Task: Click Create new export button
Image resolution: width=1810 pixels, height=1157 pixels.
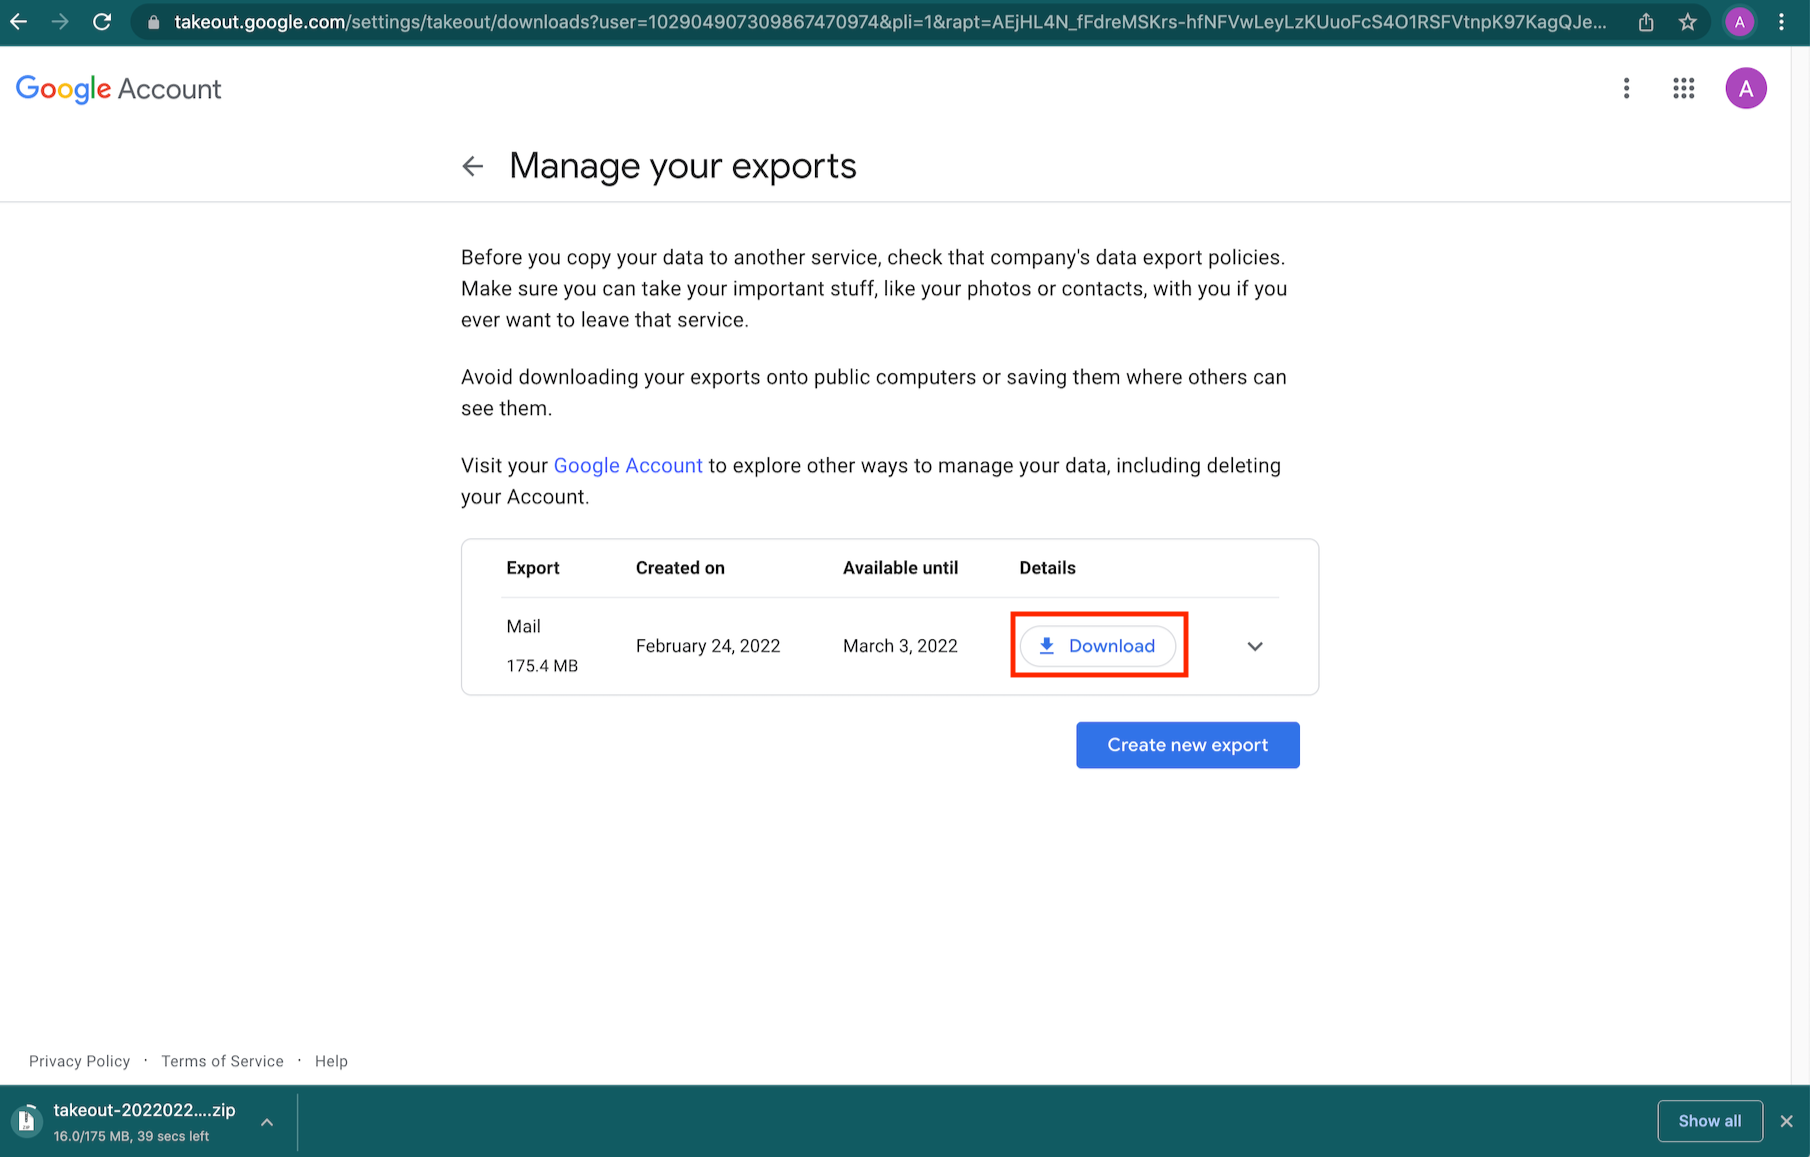Action: (x=1187, y=745)
